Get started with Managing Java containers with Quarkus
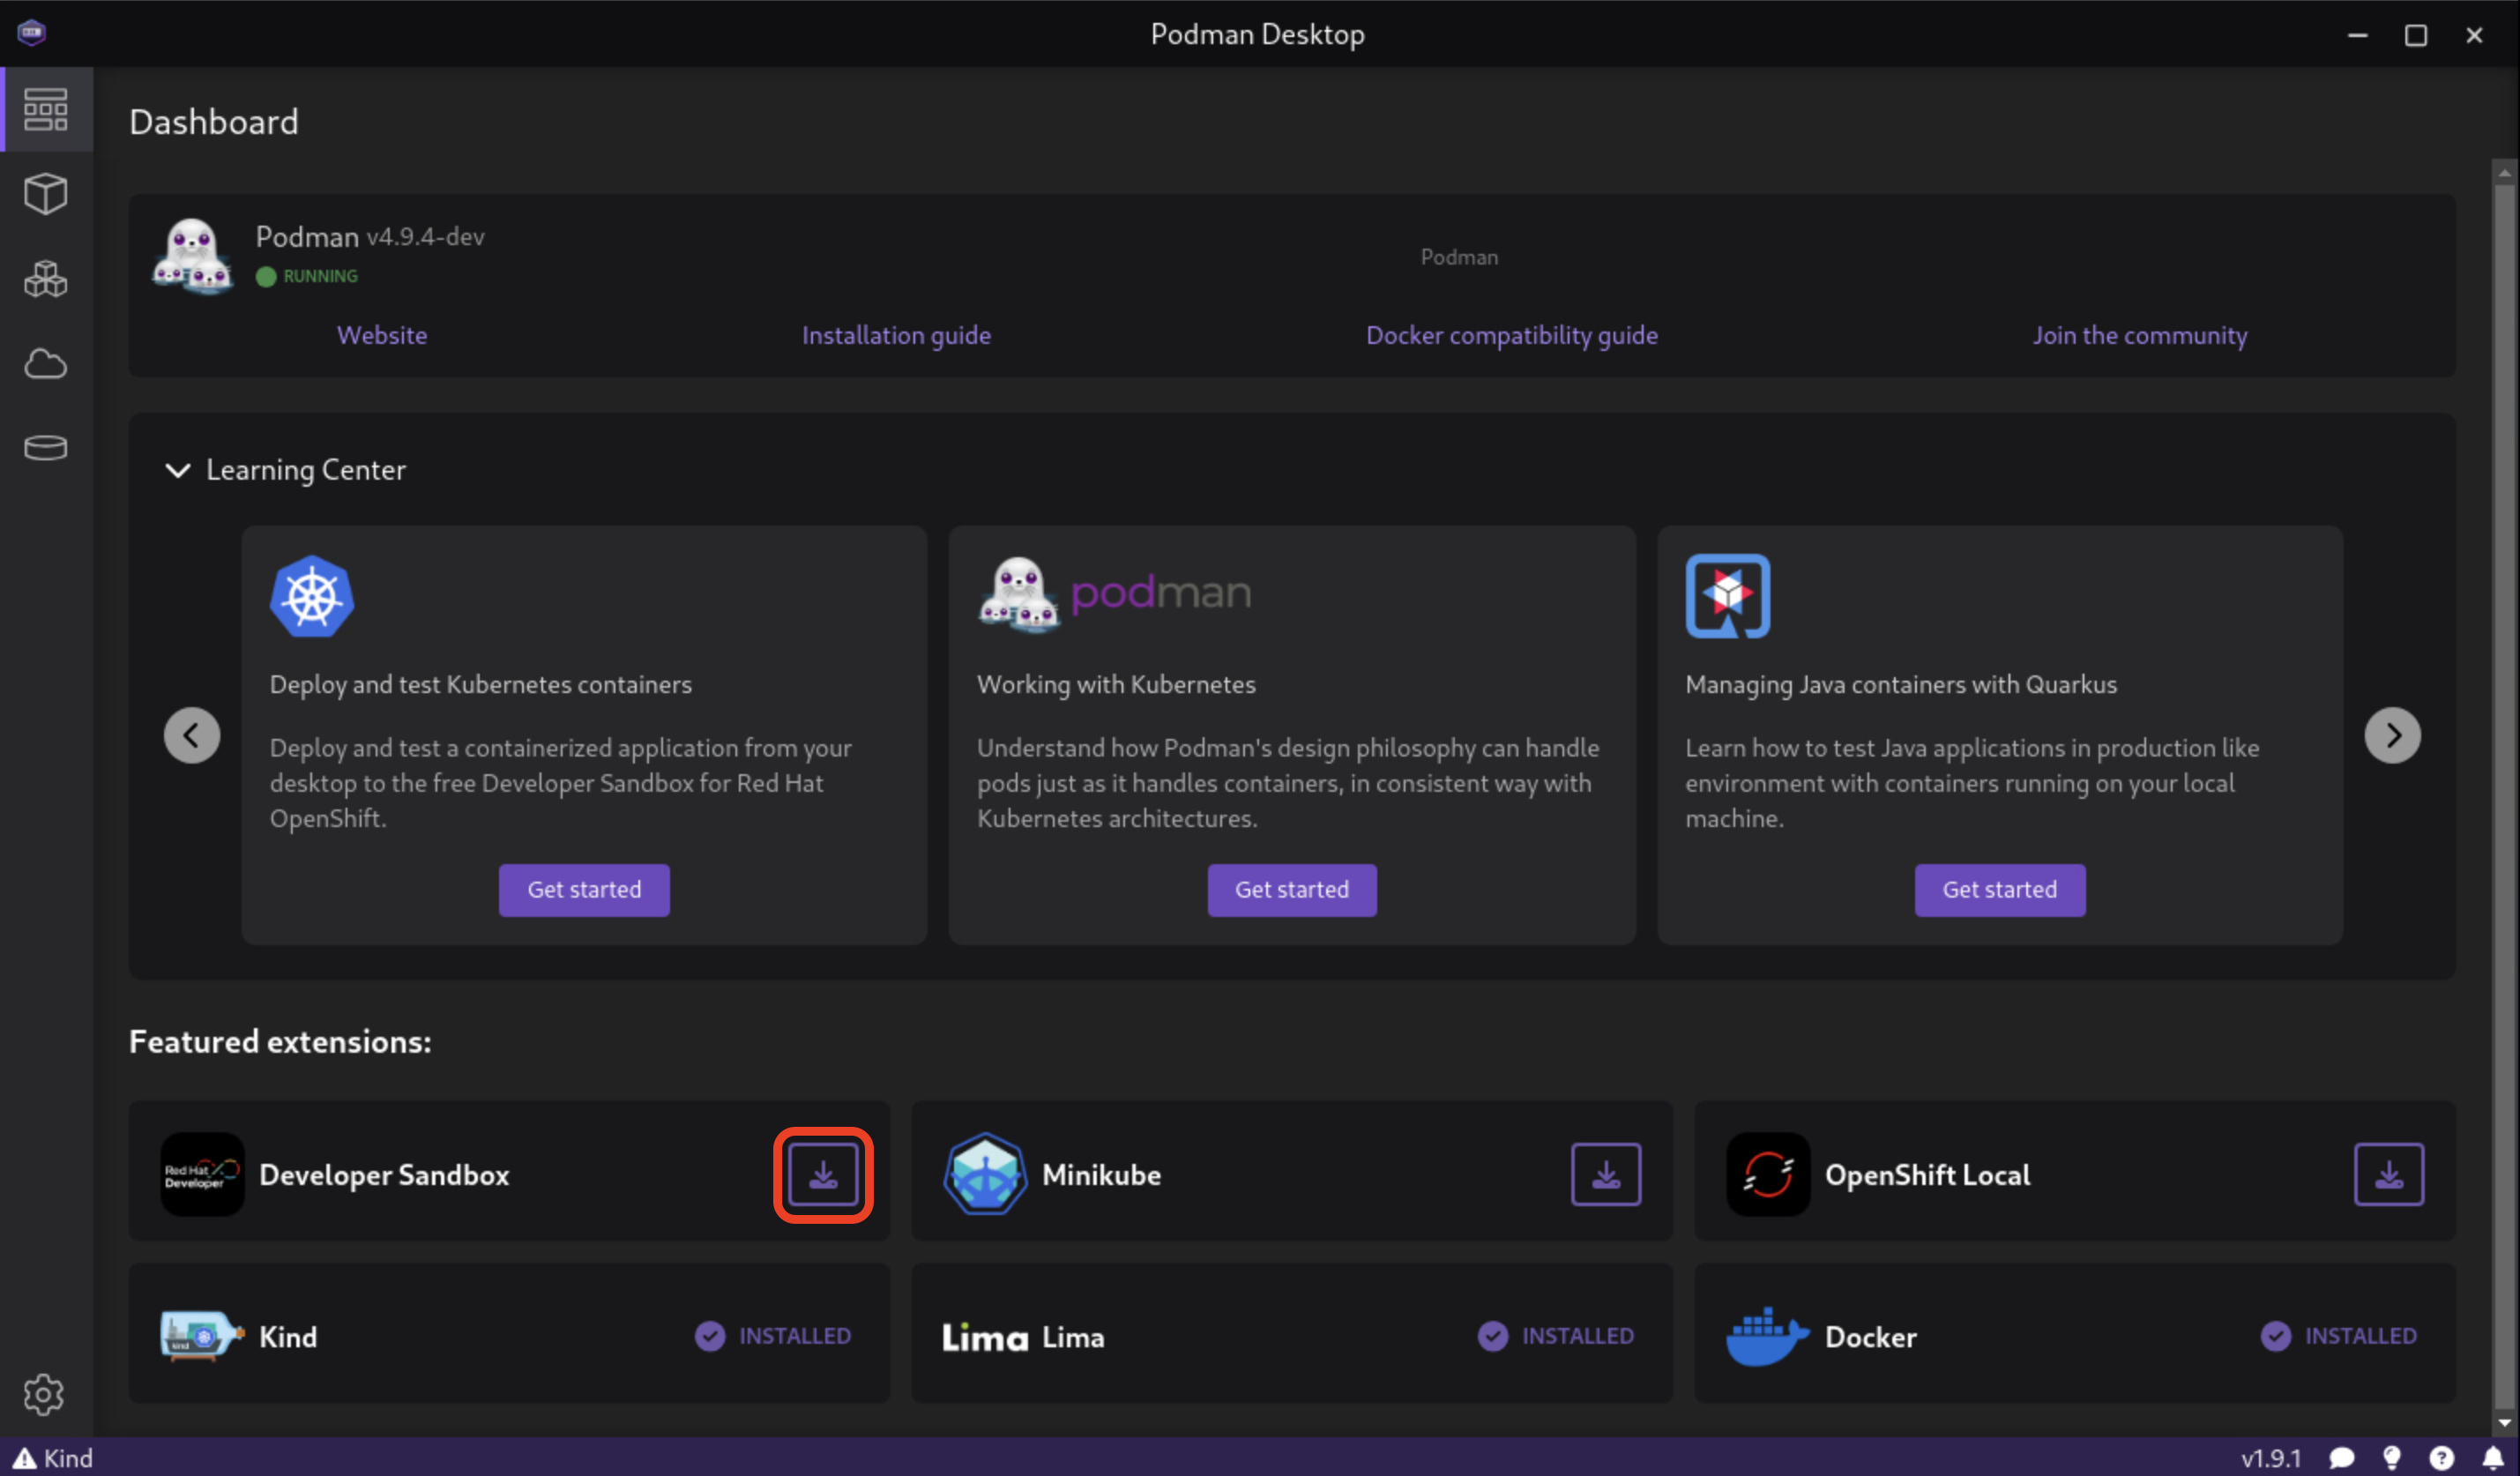 coord(2000,890)
